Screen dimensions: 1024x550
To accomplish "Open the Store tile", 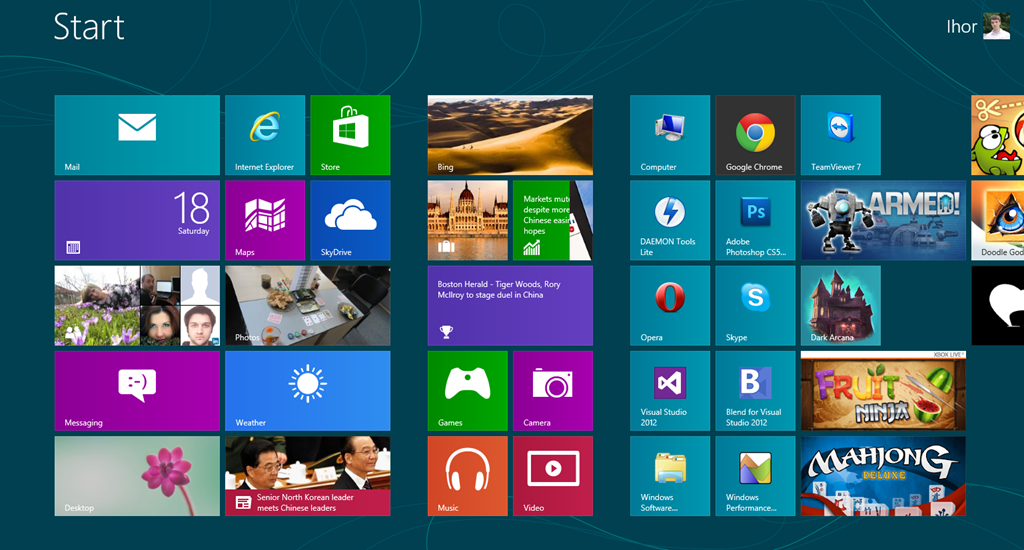I will [x=351, y=135].
